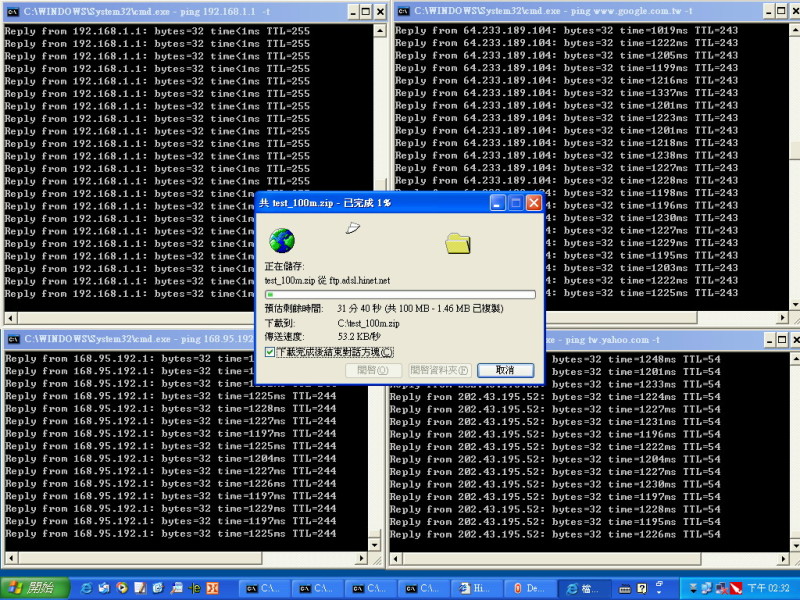800x600 pixels.
Task: Uncheck close dialog when download completes
Action: point(270,352)
